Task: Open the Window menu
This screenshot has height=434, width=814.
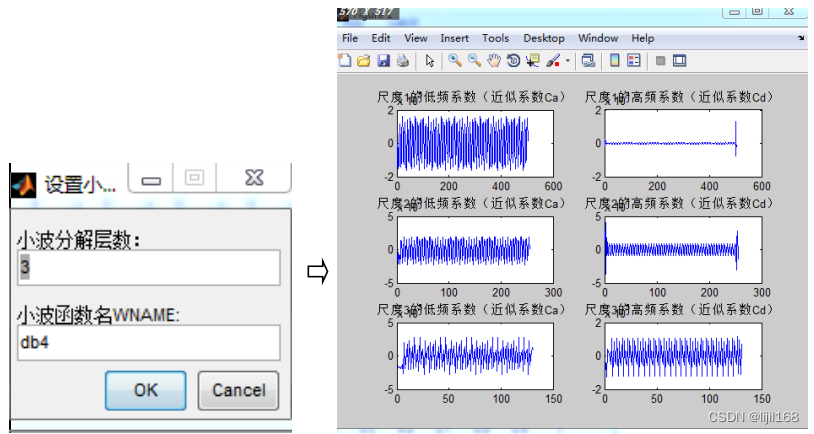Action: (x=598, y=38)
